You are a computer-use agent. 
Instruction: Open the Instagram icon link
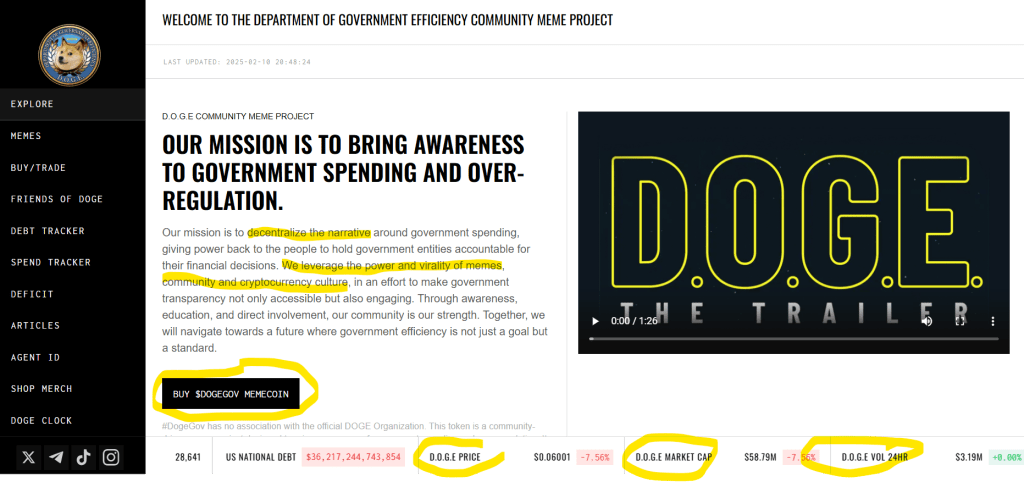(111, 457)
